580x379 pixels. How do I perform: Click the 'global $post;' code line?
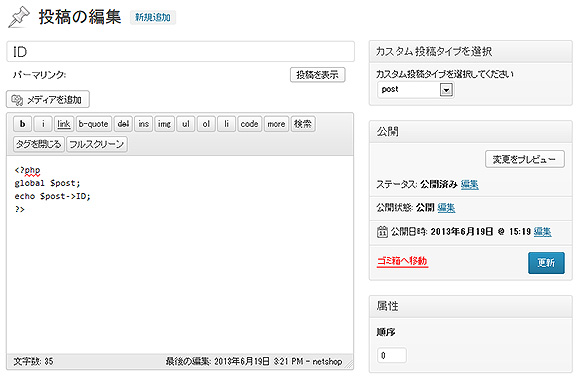tap(47, 183)
